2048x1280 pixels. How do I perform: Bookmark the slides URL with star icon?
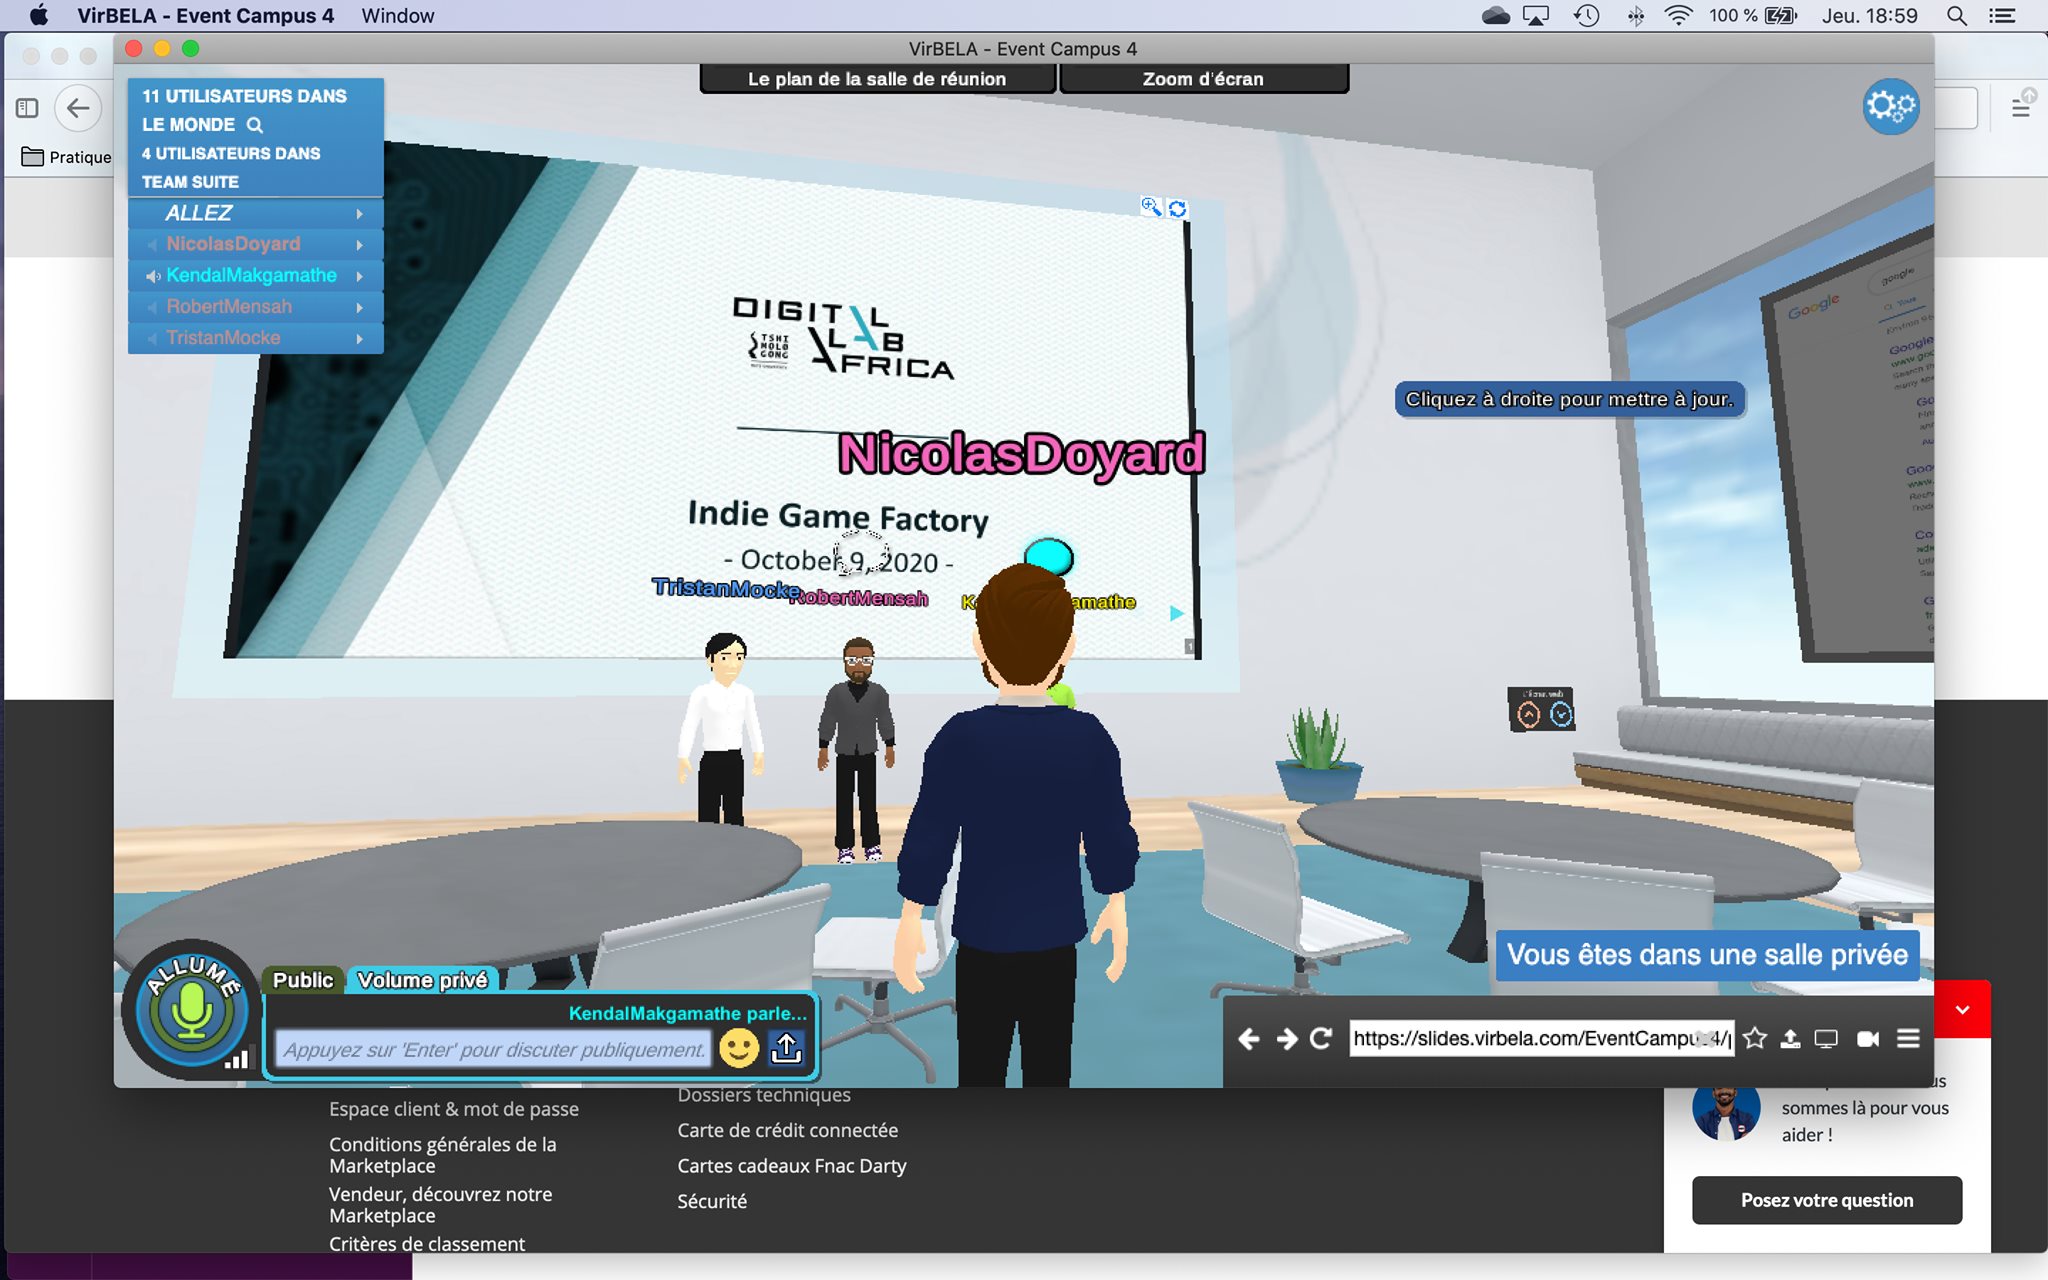1755,1039
